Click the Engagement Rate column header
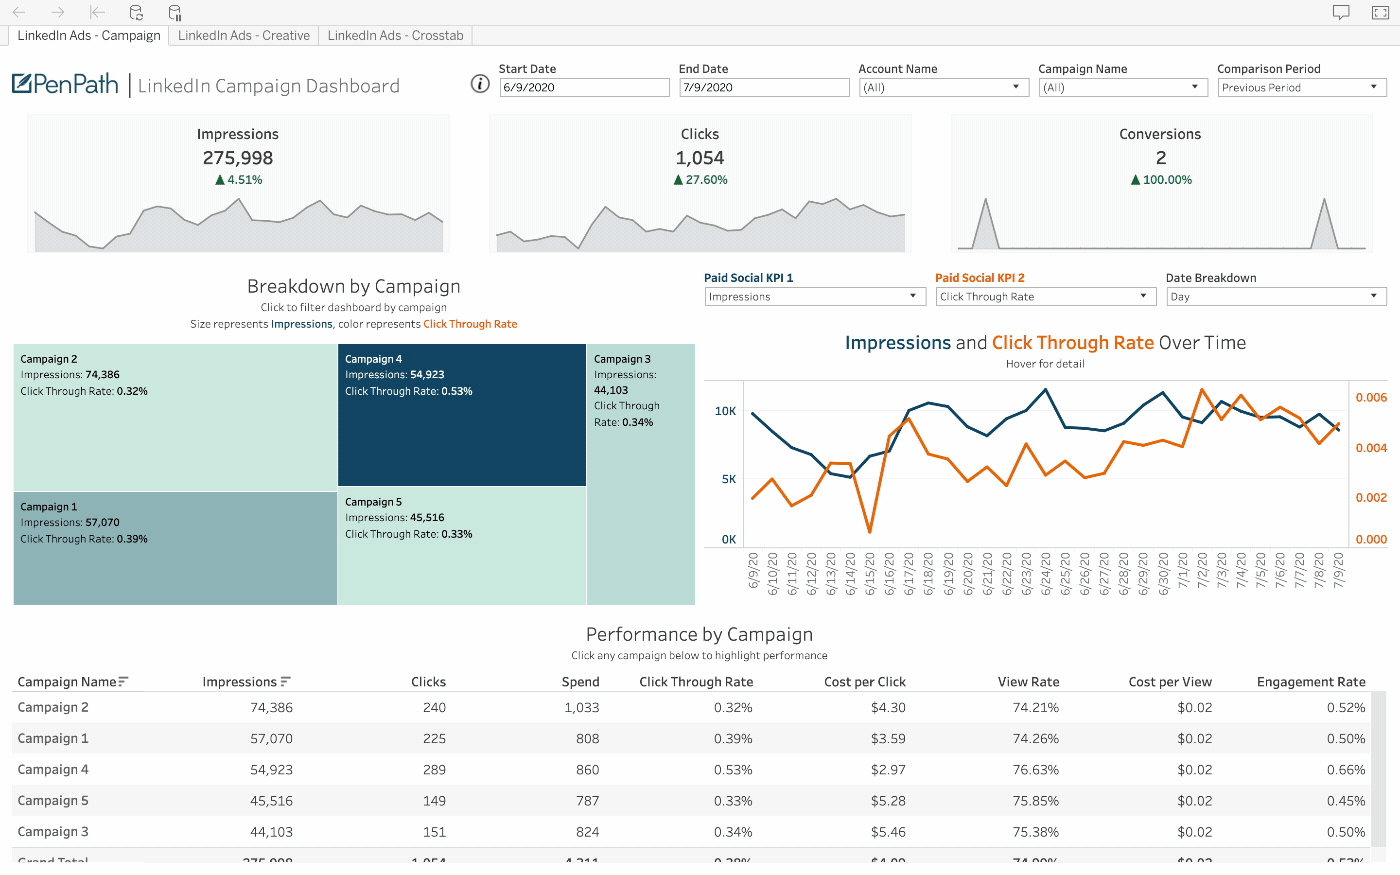Image resolution: width=1400 pixels, height=875 pixels. click(1311, 682)
